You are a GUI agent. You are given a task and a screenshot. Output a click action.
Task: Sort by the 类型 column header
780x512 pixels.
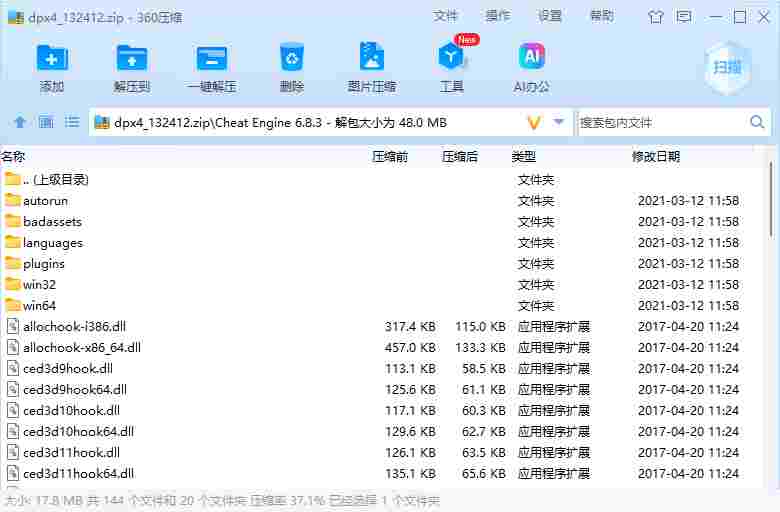pyautogui.click(x=523, y=157)
